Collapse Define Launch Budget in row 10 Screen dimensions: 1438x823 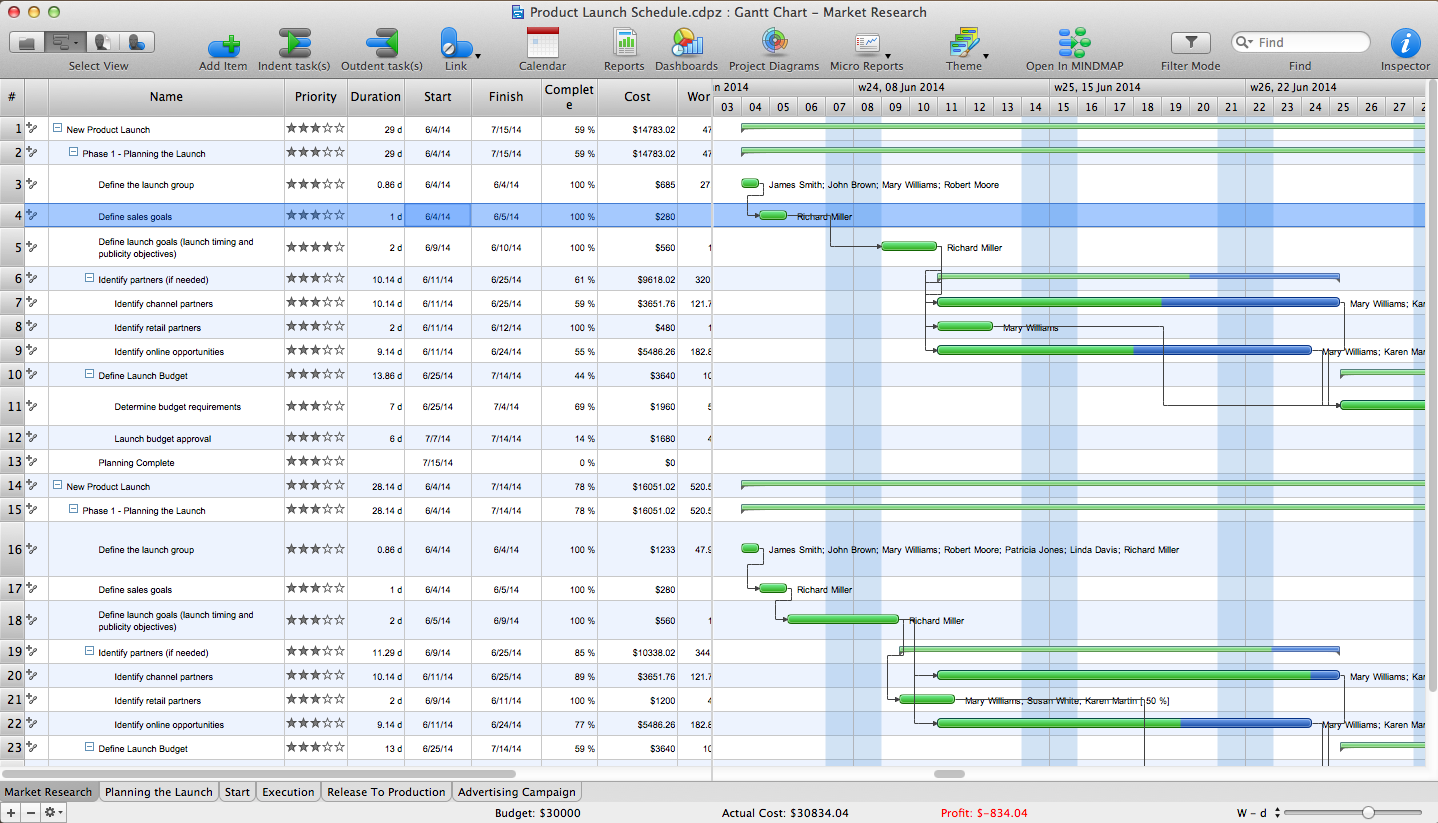coord(89,375)
